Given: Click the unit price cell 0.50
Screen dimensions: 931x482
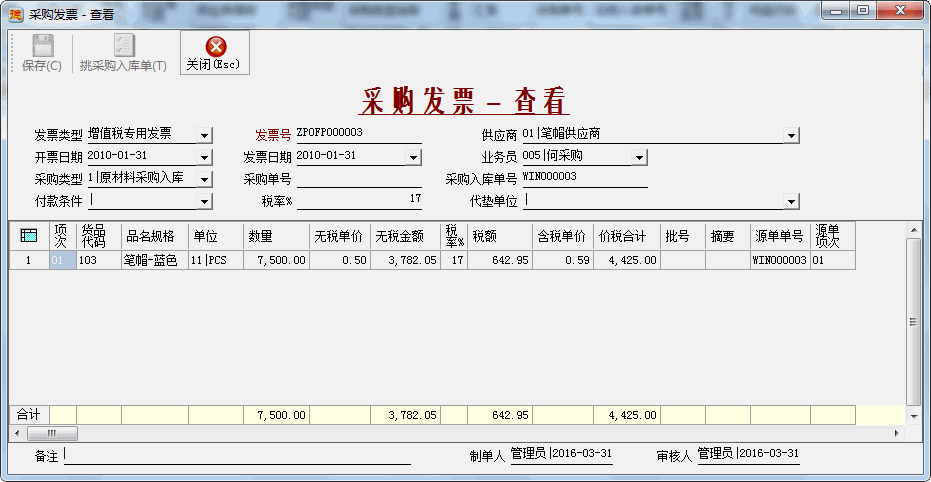Looking at the screenshot, I should click(x=340, y=260).
